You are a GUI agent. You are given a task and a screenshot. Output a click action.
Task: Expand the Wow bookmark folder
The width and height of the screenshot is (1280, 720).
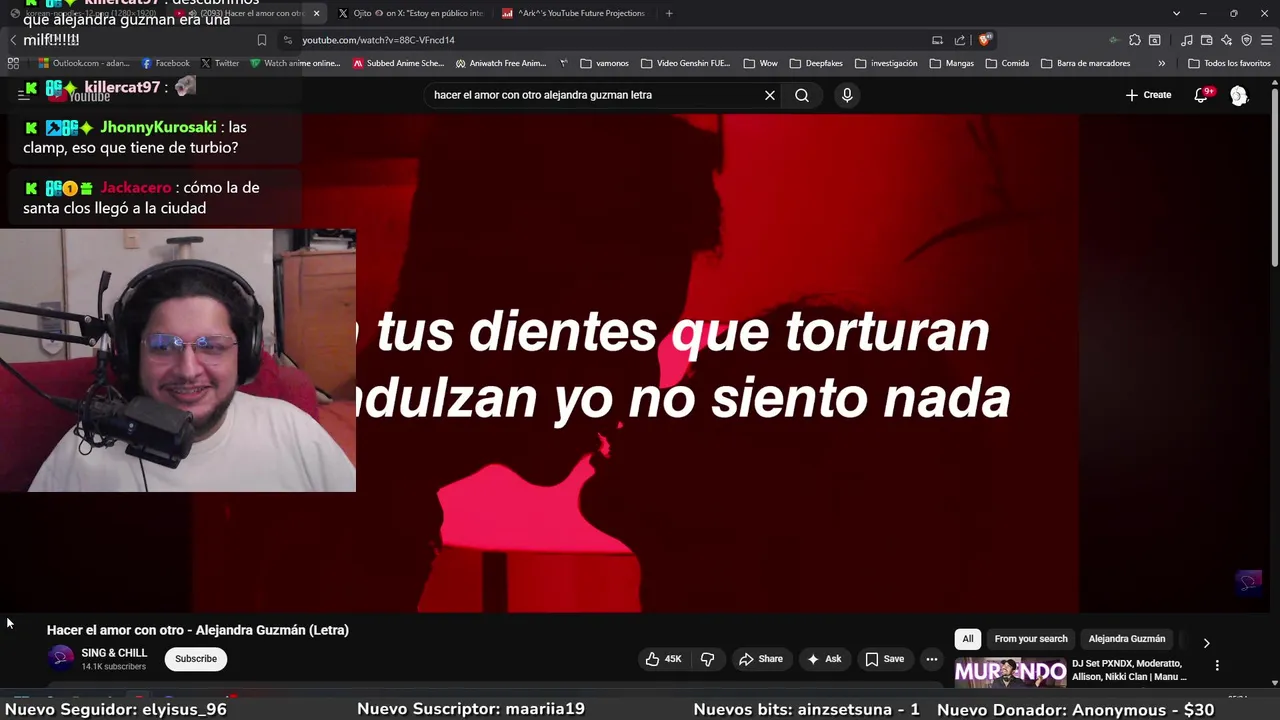point(760,63)
